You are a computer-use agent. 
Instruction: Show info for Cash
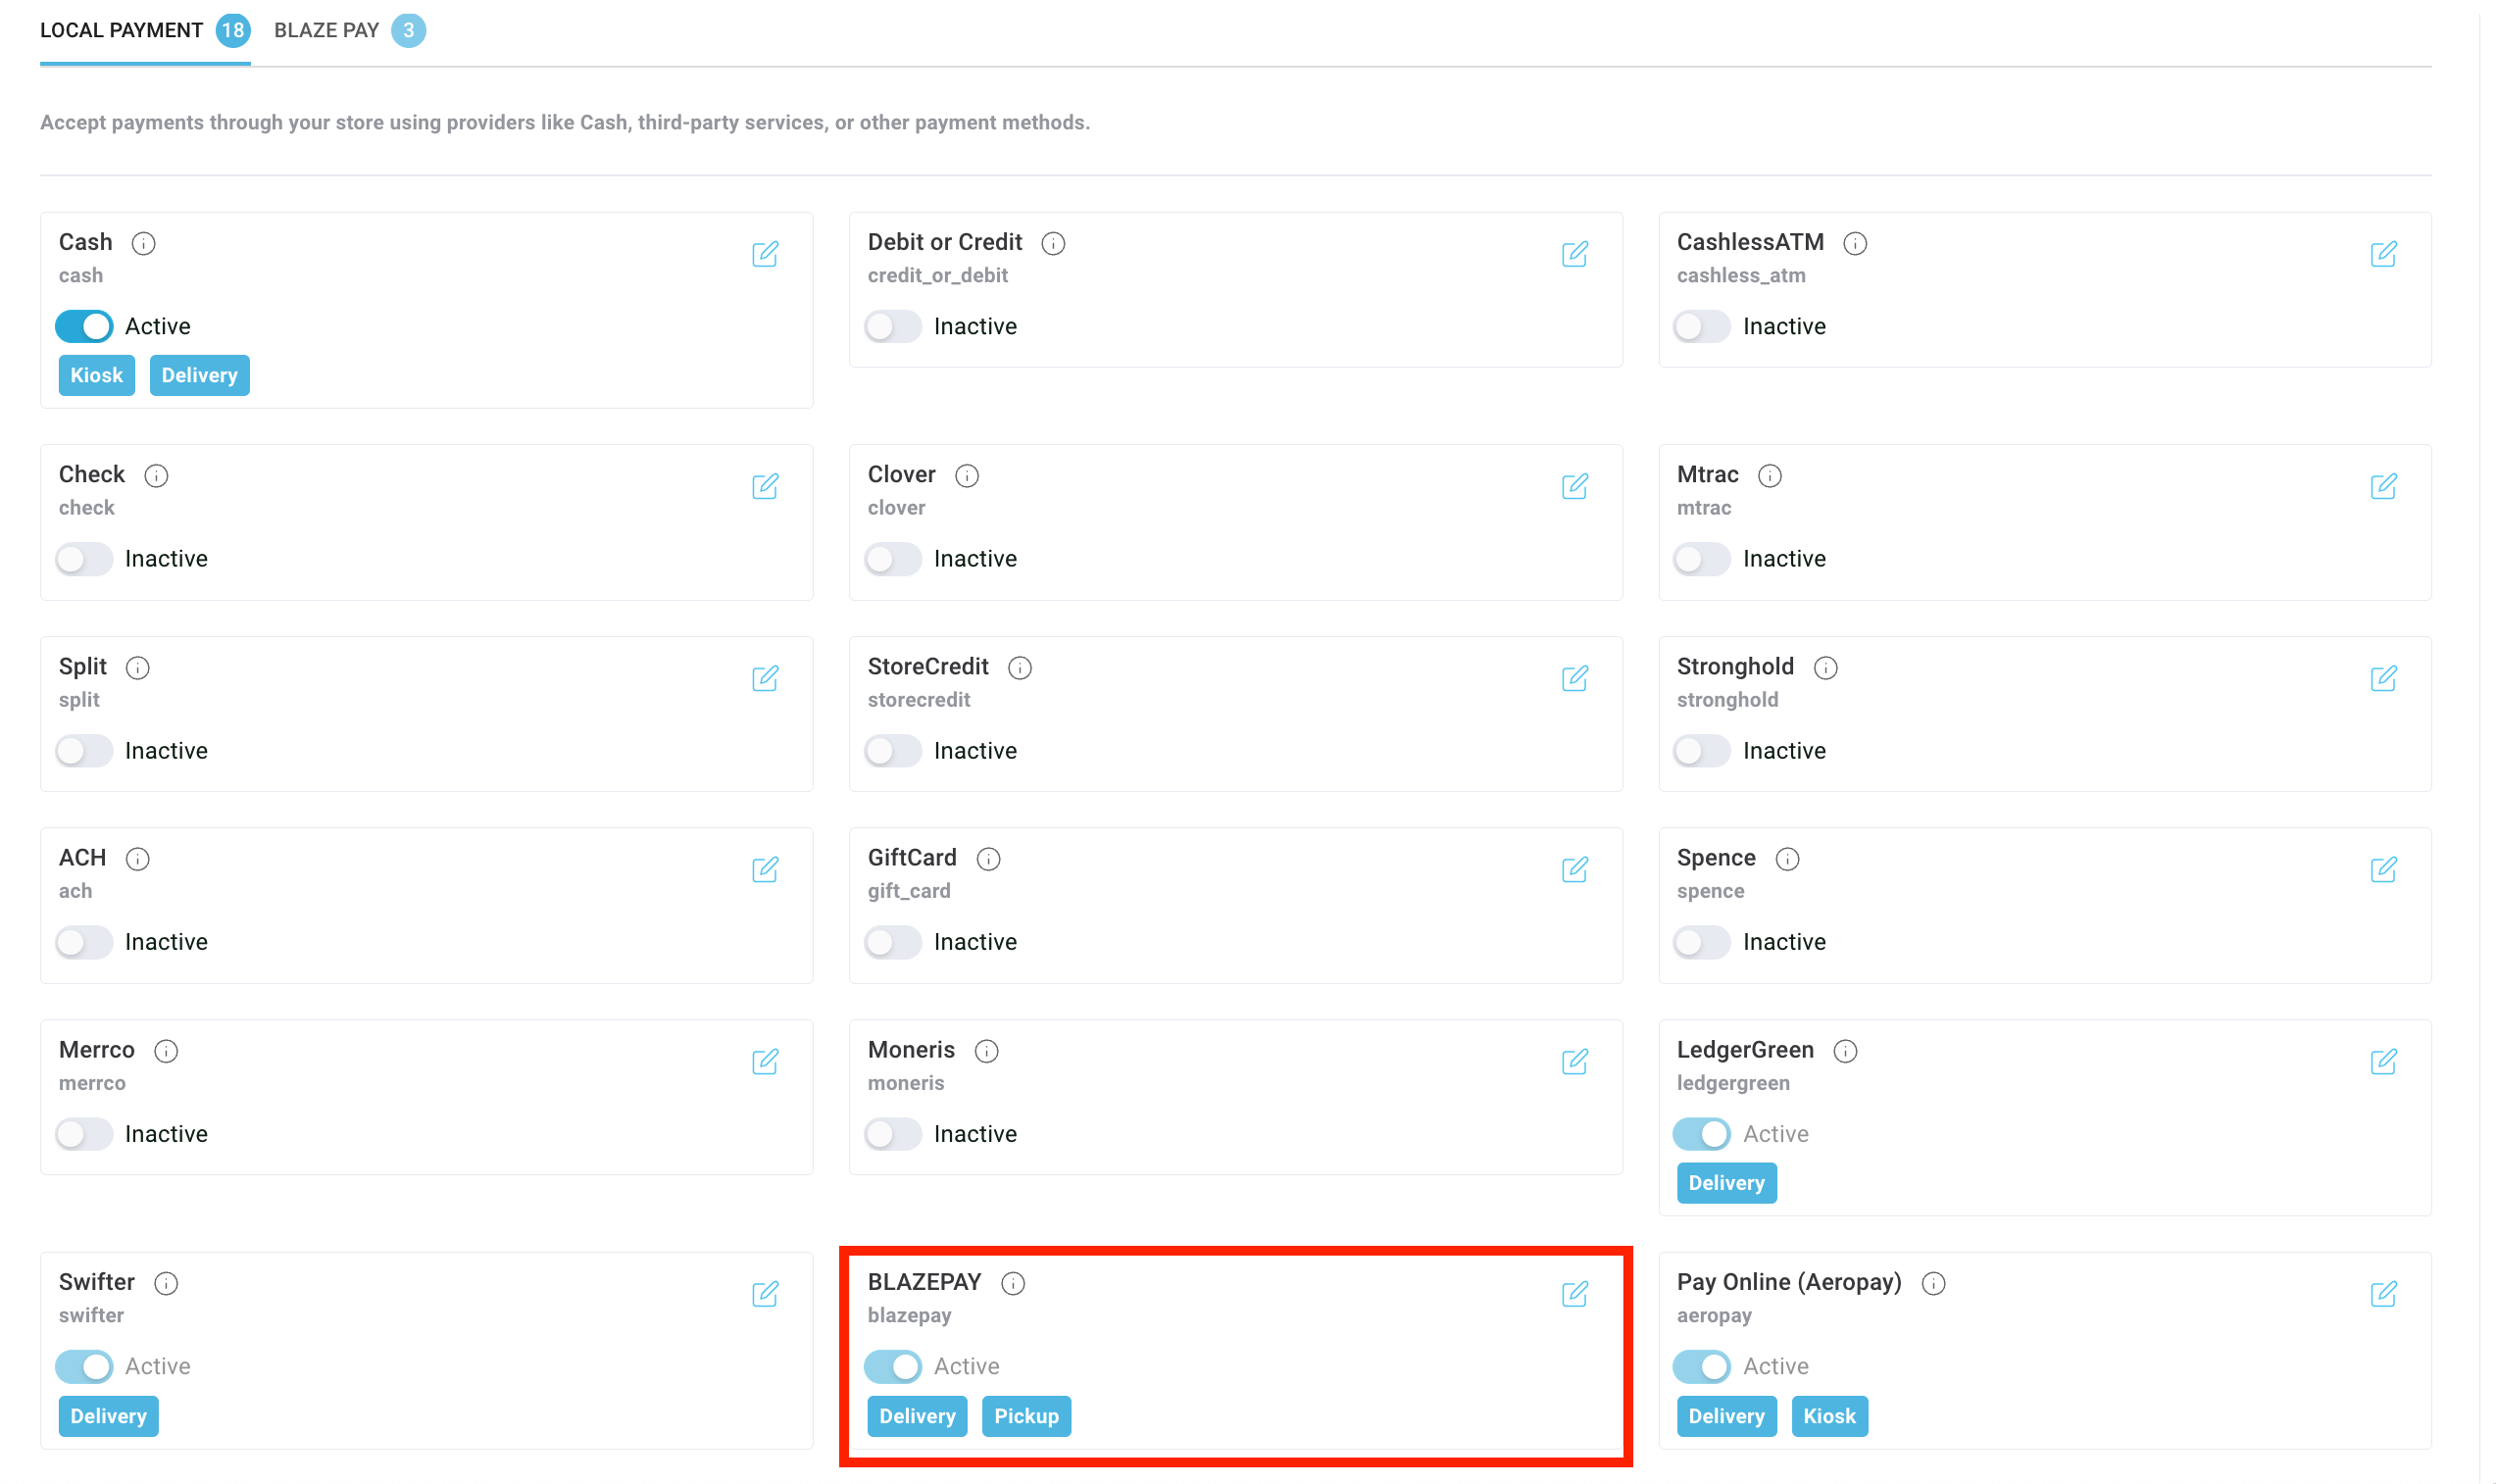tap(144, 243)
